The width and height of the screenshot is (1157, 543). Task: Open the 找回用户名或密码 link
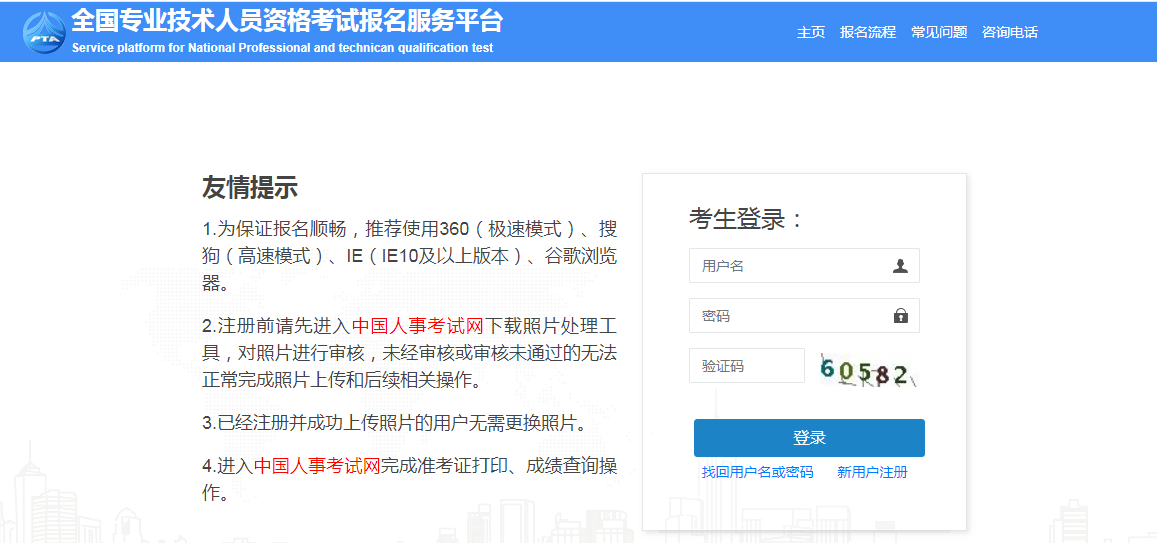[757, 472]
